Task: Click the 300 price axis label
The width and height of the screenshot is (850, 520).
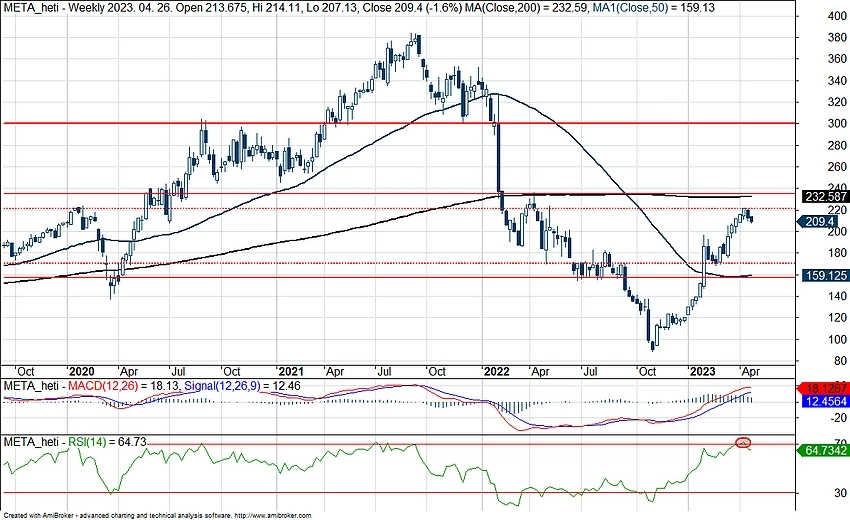Action: coord(837,124)
